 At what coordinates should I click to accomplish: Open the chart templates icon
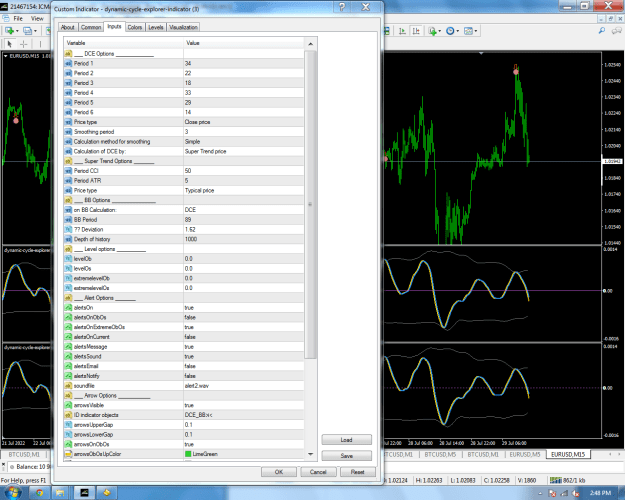(x=468, y=31)
